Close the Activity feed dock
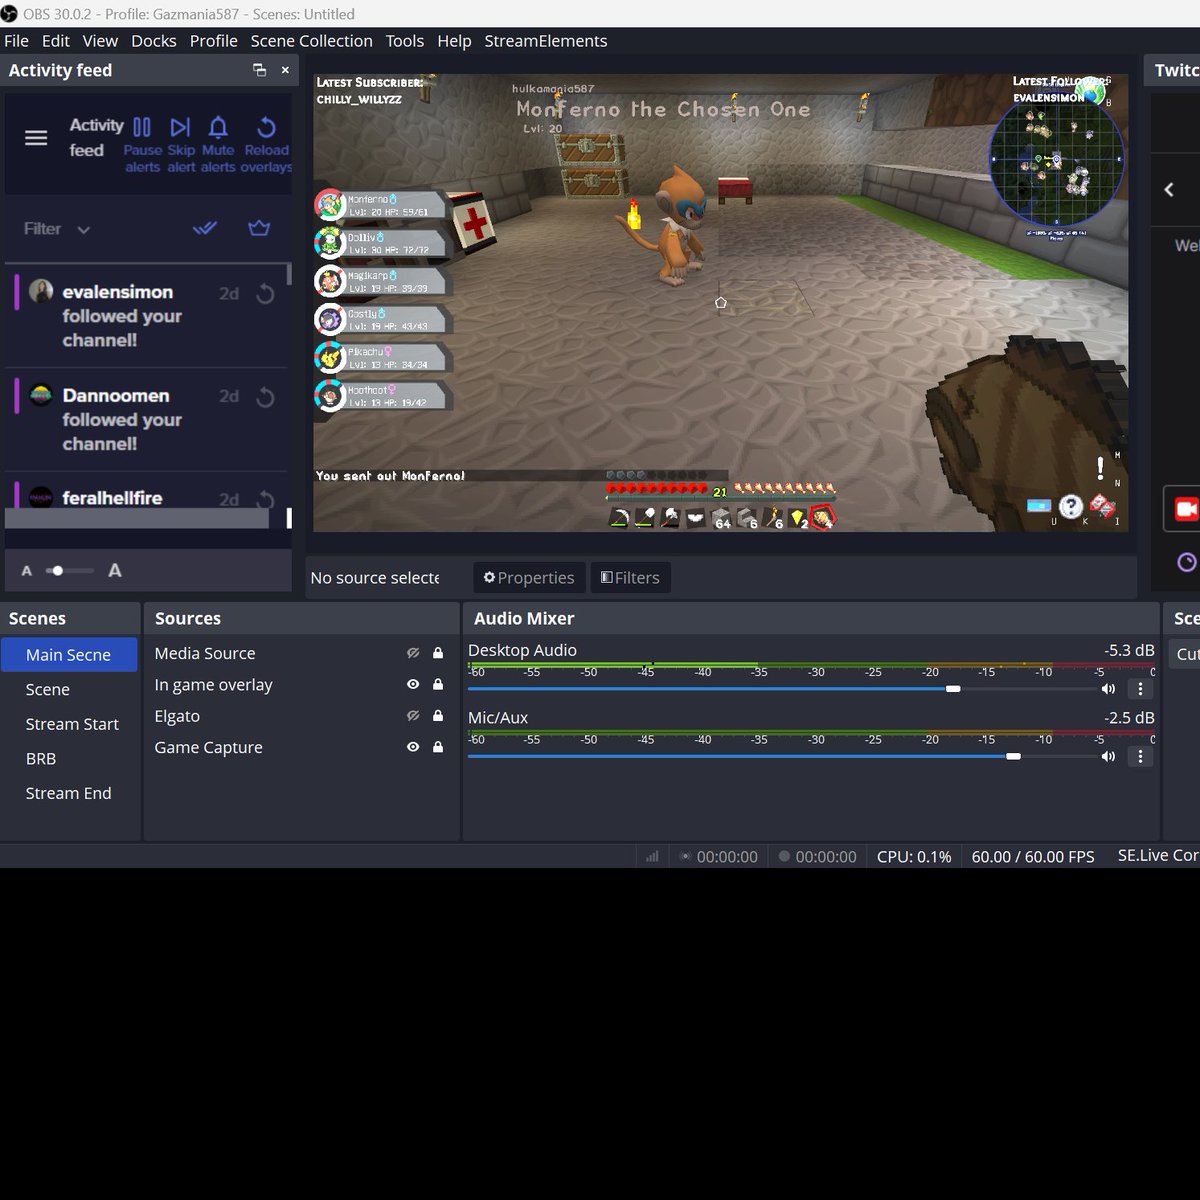 coord(285,70)
